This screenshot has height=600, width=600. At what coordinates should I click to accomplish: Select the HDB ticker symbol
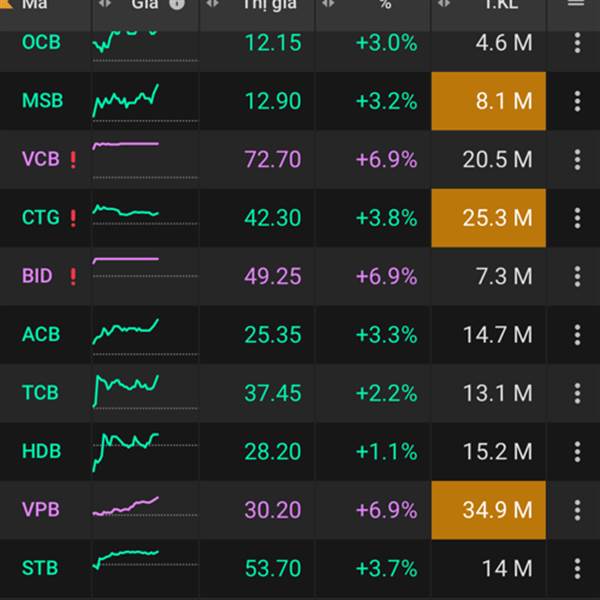[41, 452]
